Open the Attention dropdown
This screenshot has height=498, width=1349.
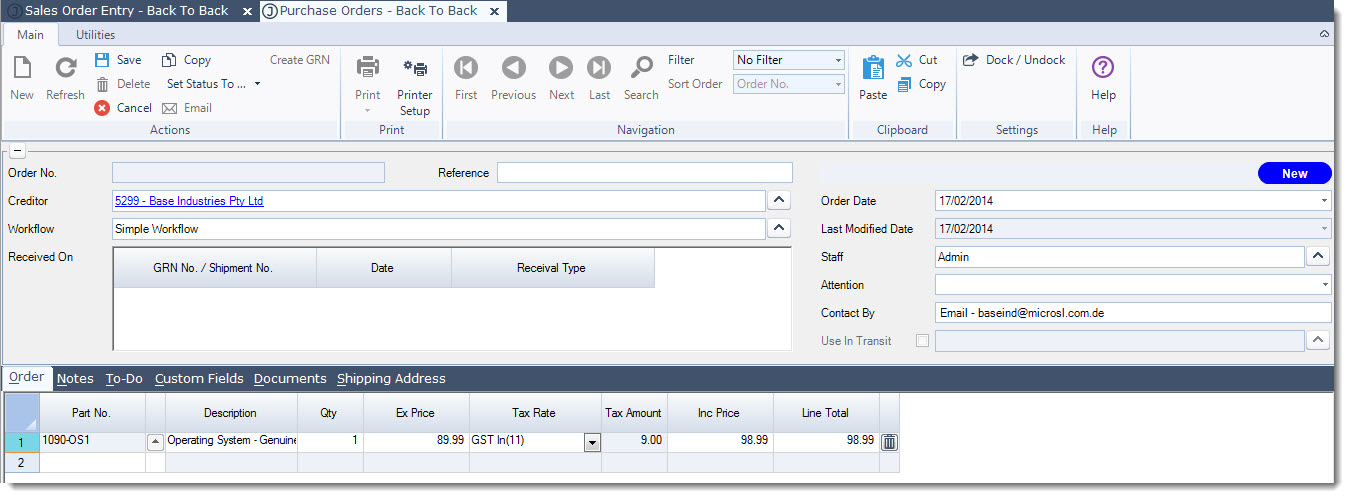[1325, 285]
